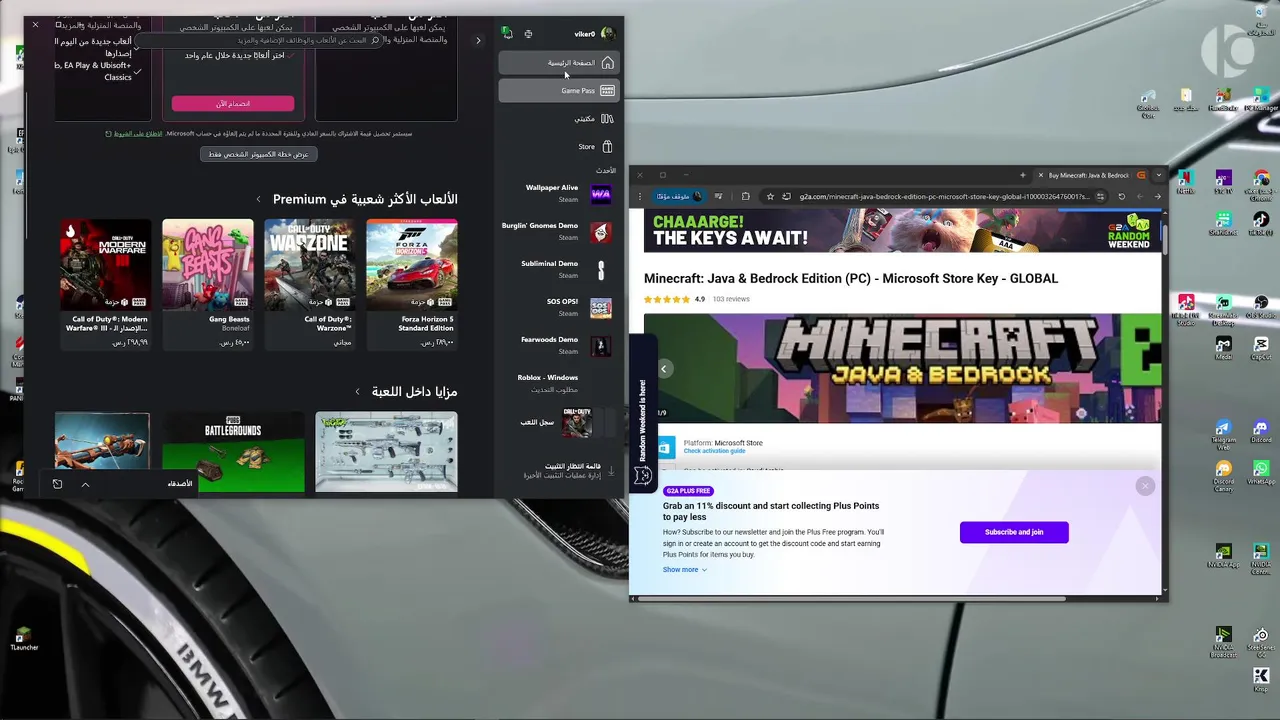
Task: Open Subliminal Demo recent entry
Action: click(x=558, y=270)
